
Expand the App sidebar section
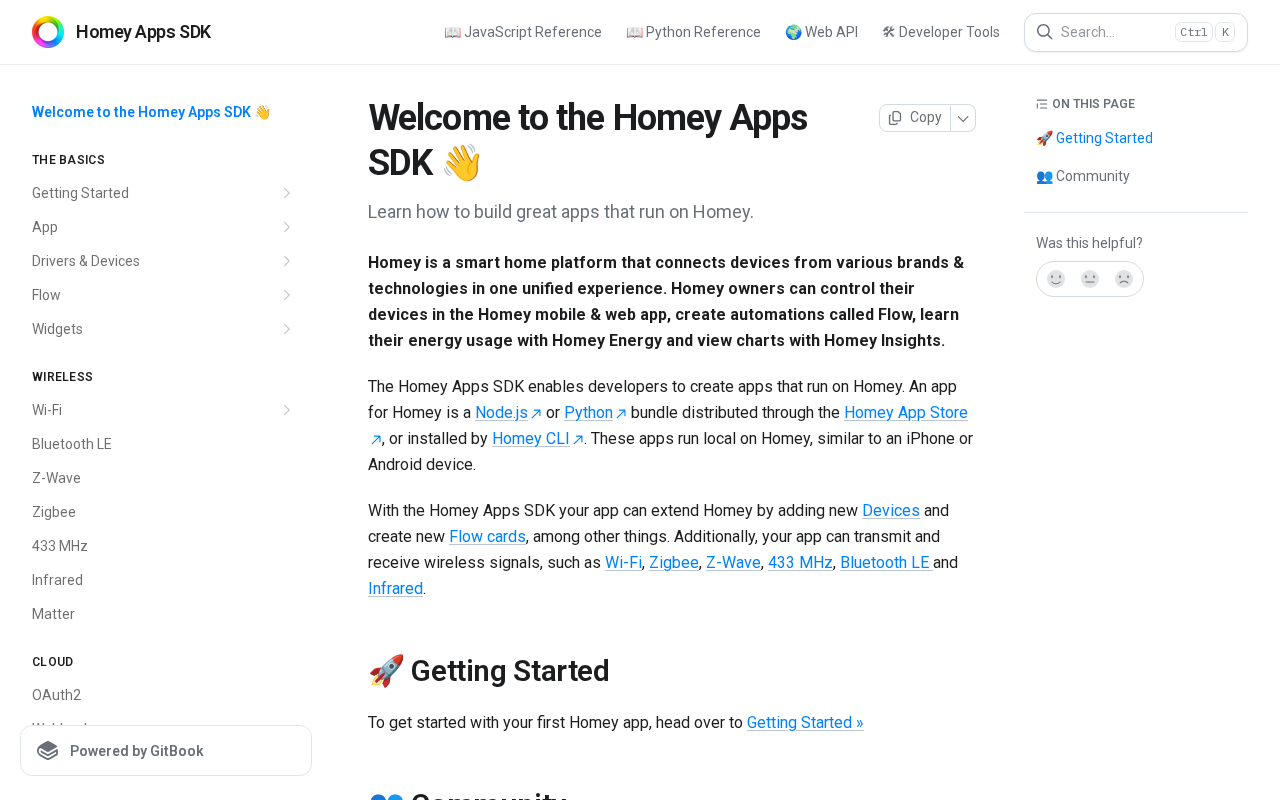point(286,227)
